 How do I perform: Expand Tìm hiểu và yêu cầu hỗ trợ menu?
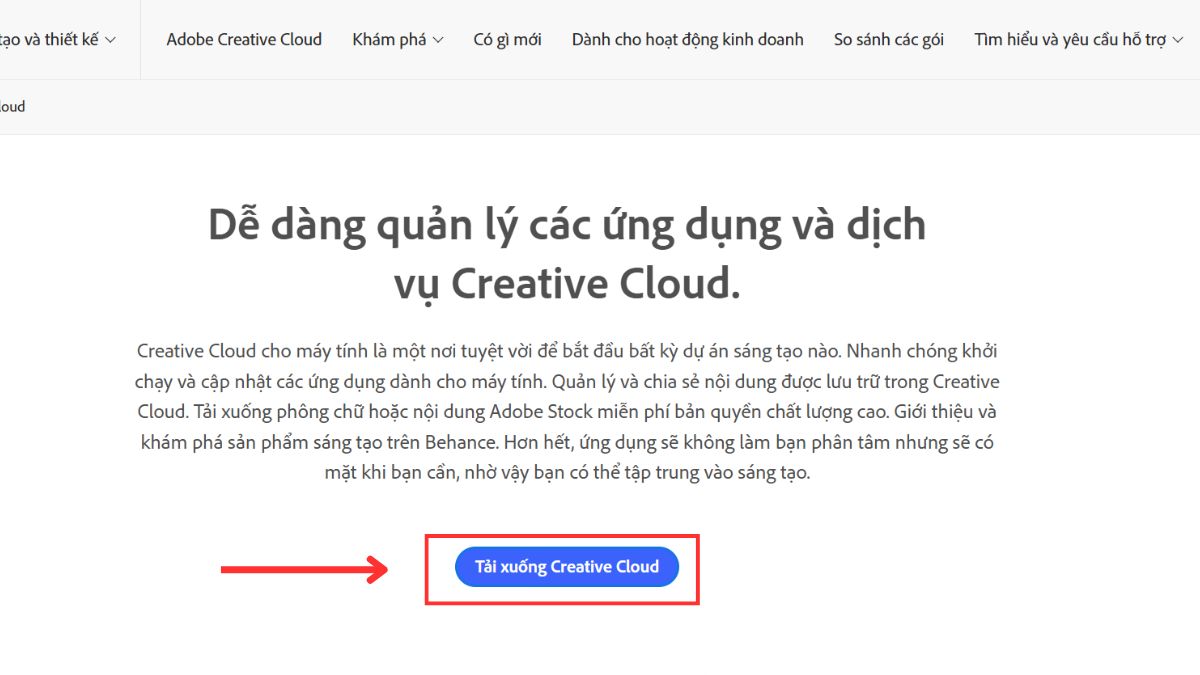(1079, 40)
